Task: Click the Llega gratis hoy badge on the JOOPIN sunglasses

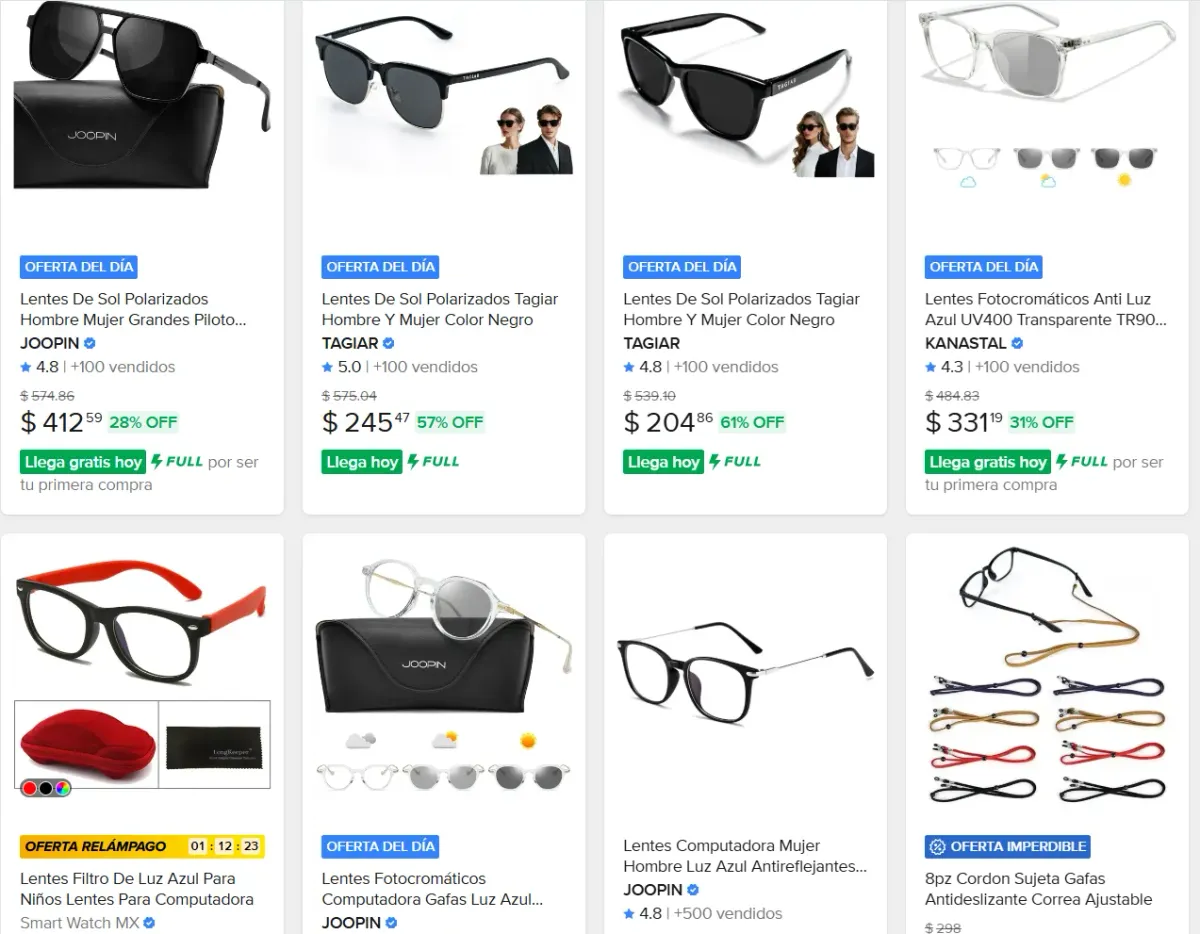Action: (83, 462)
